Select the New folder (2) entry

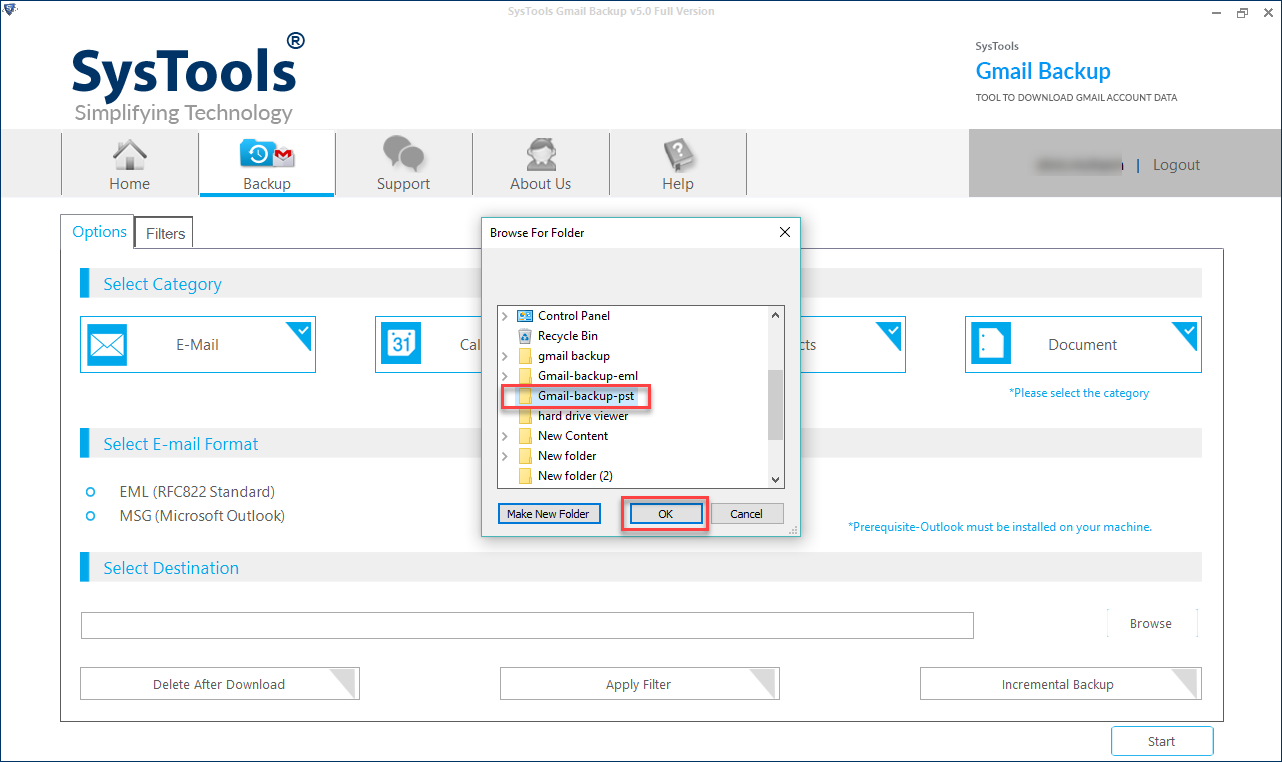click(575, 476)
